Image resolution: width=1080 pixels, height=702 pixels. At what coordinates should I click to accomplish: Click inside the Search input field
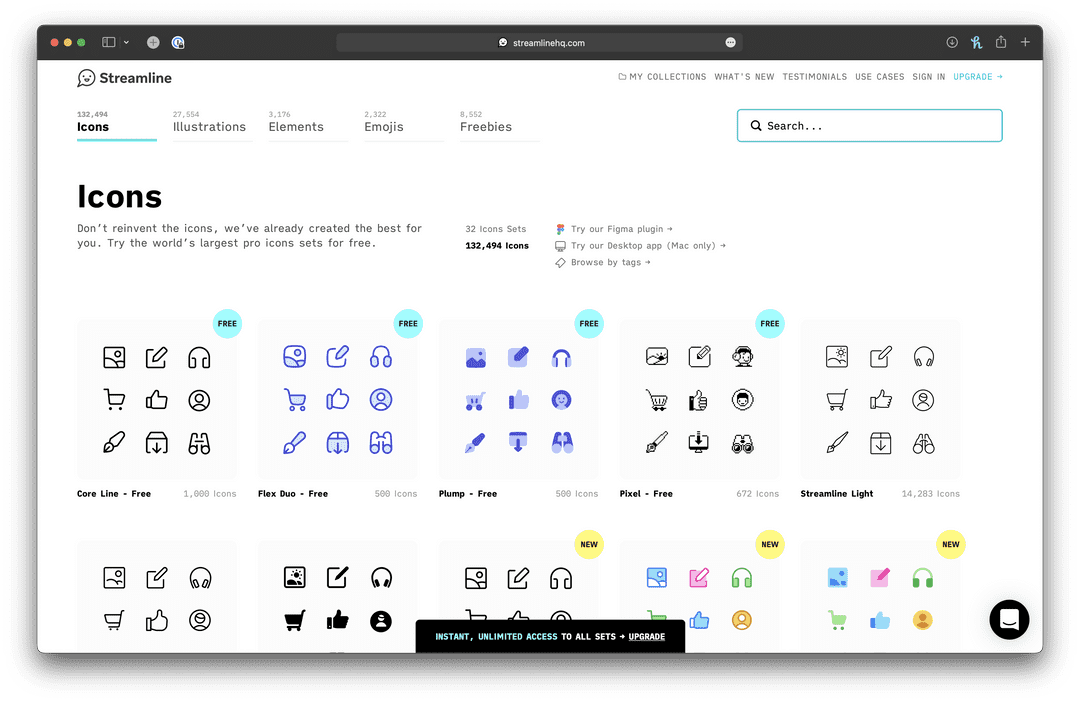click(x=868, y=125)
